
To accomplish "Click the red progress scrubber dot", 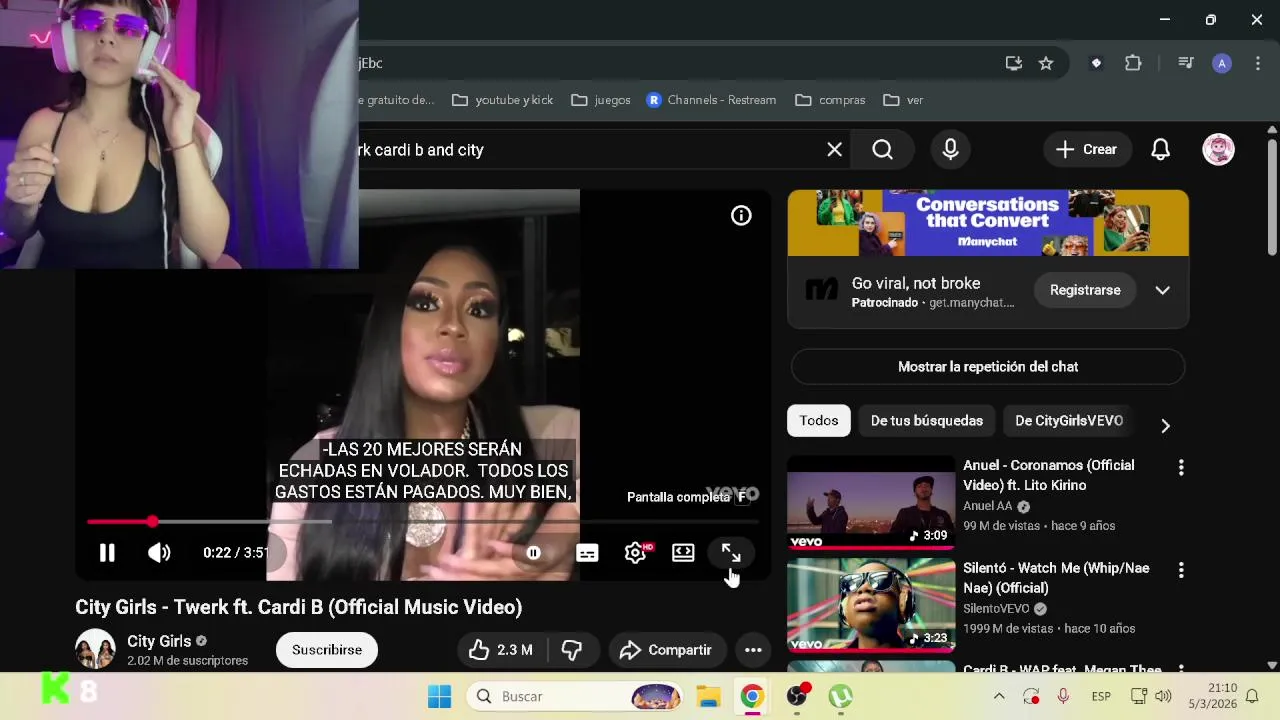I will [152, 522].
